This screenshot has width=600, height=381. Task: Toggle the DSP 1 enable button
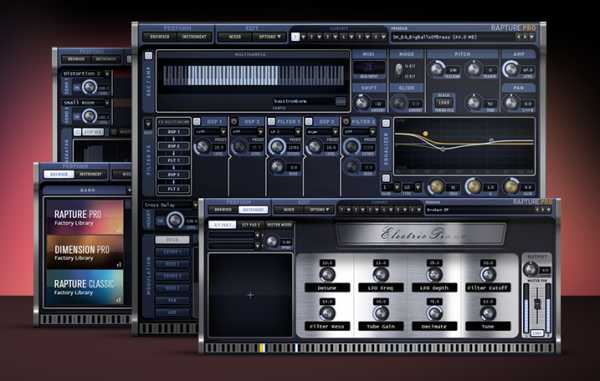[x=197, y=122]
